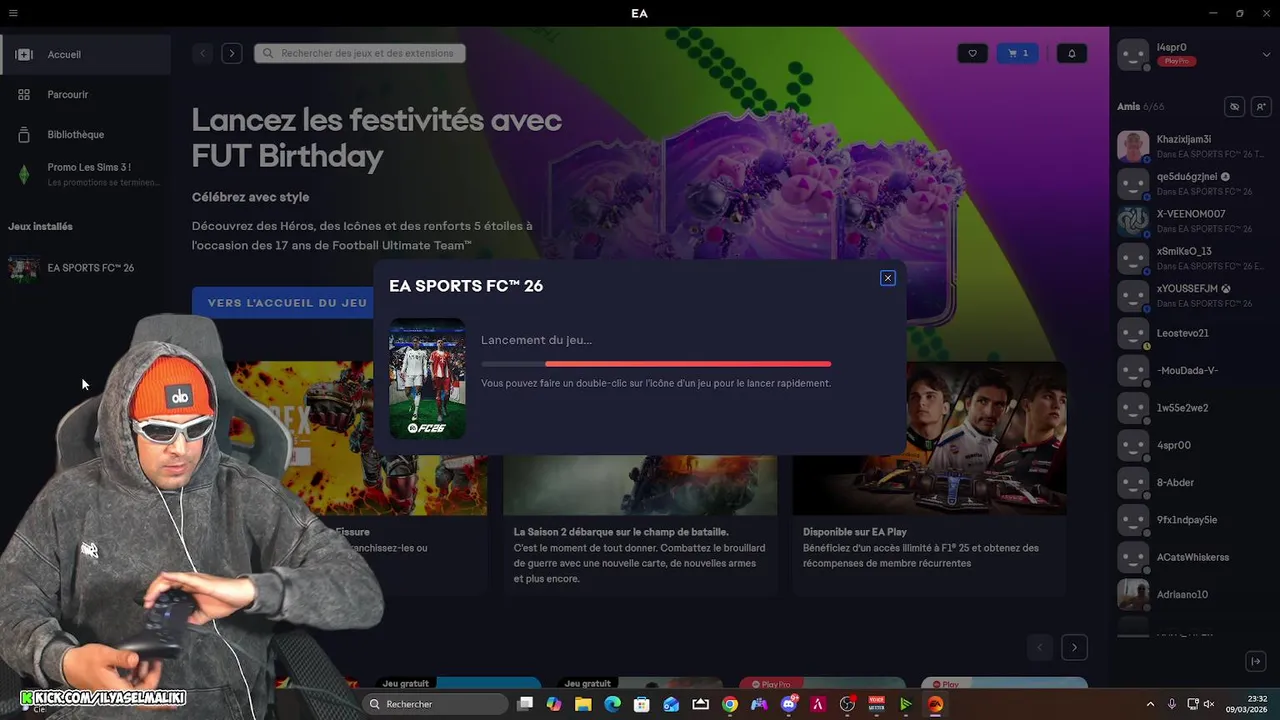
Task: Click the add friend icon
Action: point(1261,106)
